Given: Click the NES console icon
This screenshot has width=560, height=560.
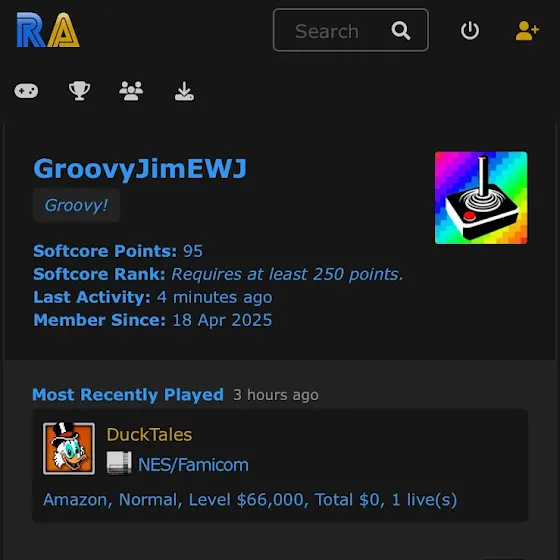Looking at the screenshot, I should pos(119,463).
